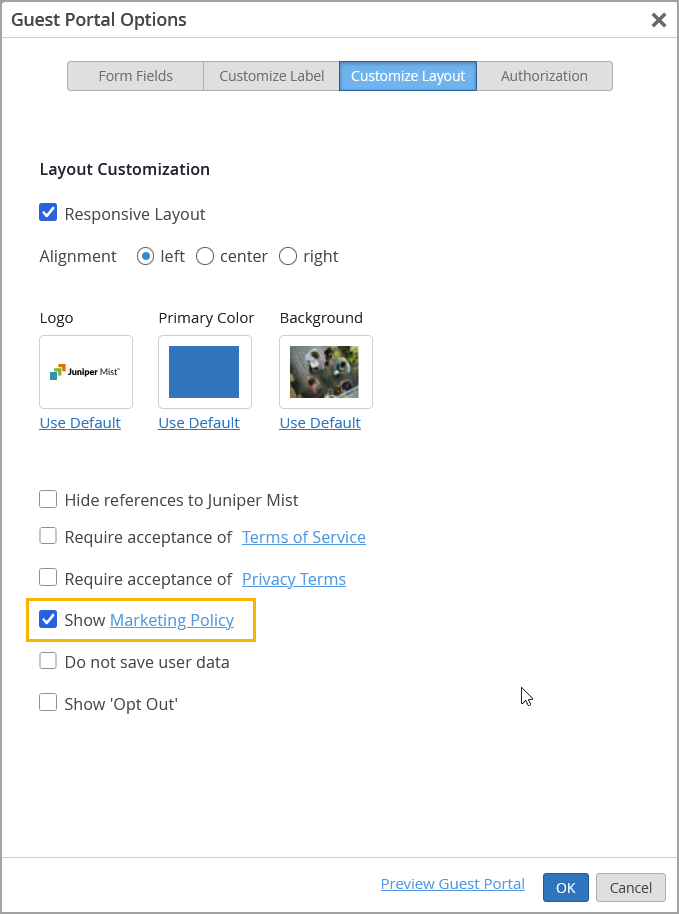
Task: Enable Do not save user data
Action: tap(48, 661)
